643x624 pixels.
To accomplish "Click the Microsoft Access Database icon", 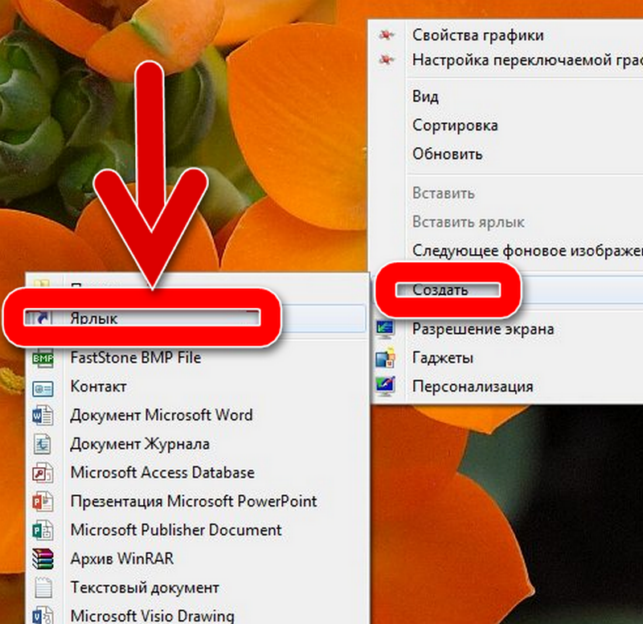I will pyautogui.click(x=43, y=473).
